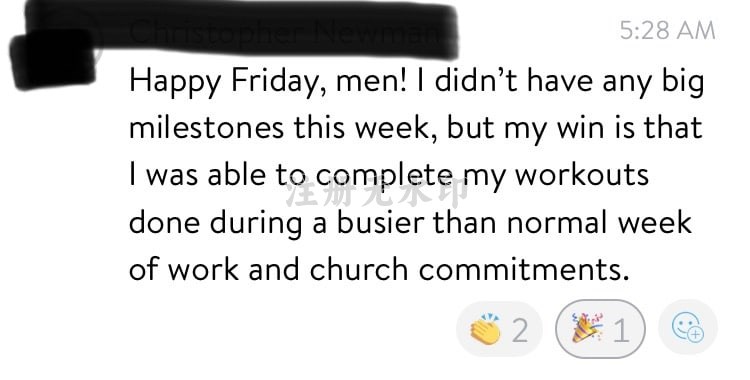Image resolution: width=750 pixels, height=380 pixels.
Task: Click the word 'milestones' in the message
Action: coord(207,128)
